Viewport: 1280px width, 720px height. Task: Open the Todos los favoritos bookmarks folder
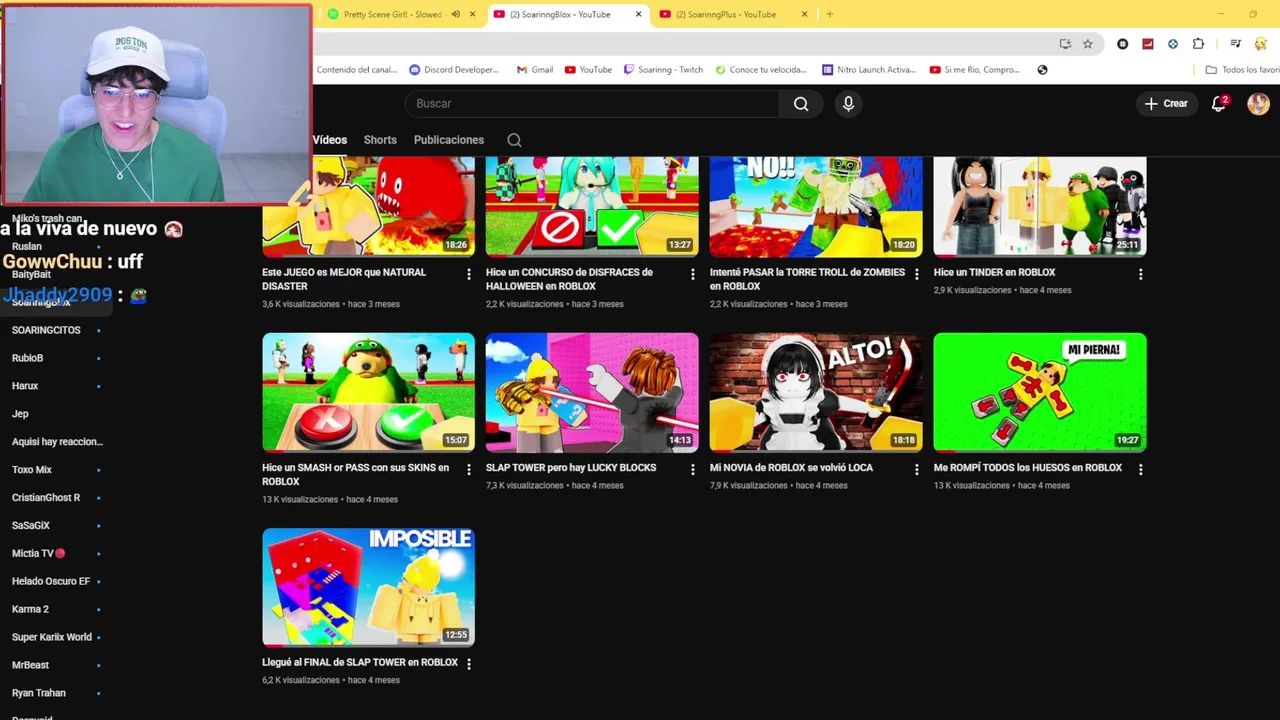(1242, 70)
